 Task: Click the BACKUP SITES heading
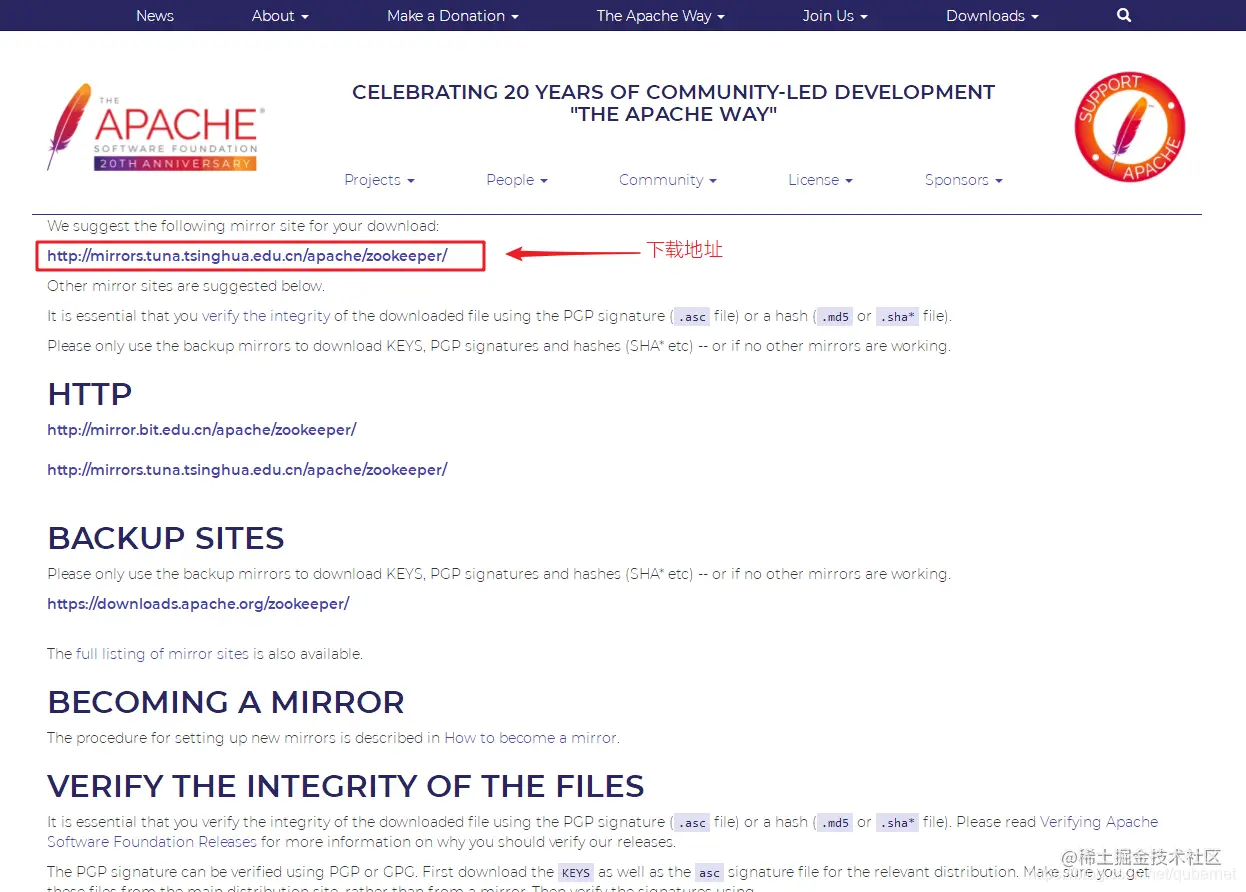click(166, 538)
